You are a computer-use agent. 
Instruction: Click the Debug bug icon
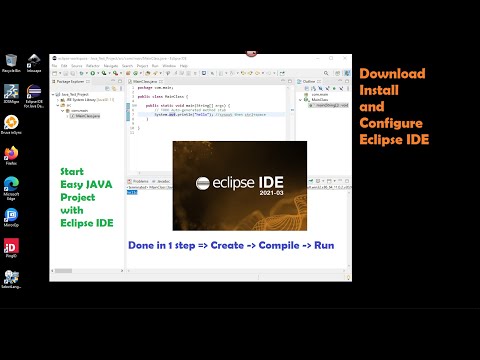(x=81, y=73)
